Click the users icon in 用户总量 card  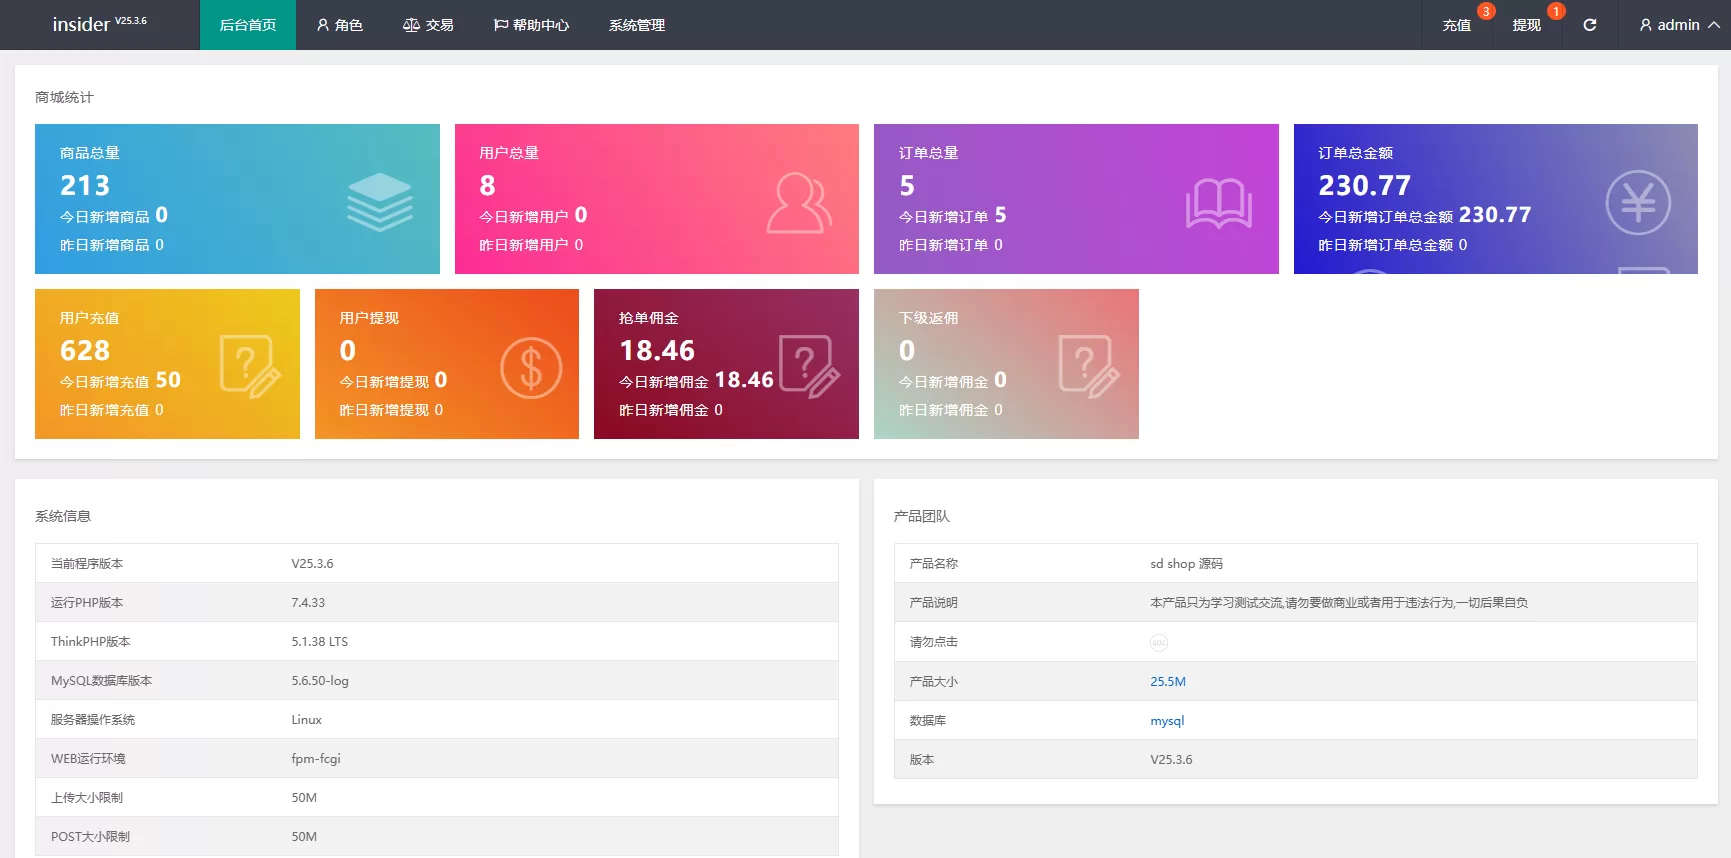pos(798,203)
